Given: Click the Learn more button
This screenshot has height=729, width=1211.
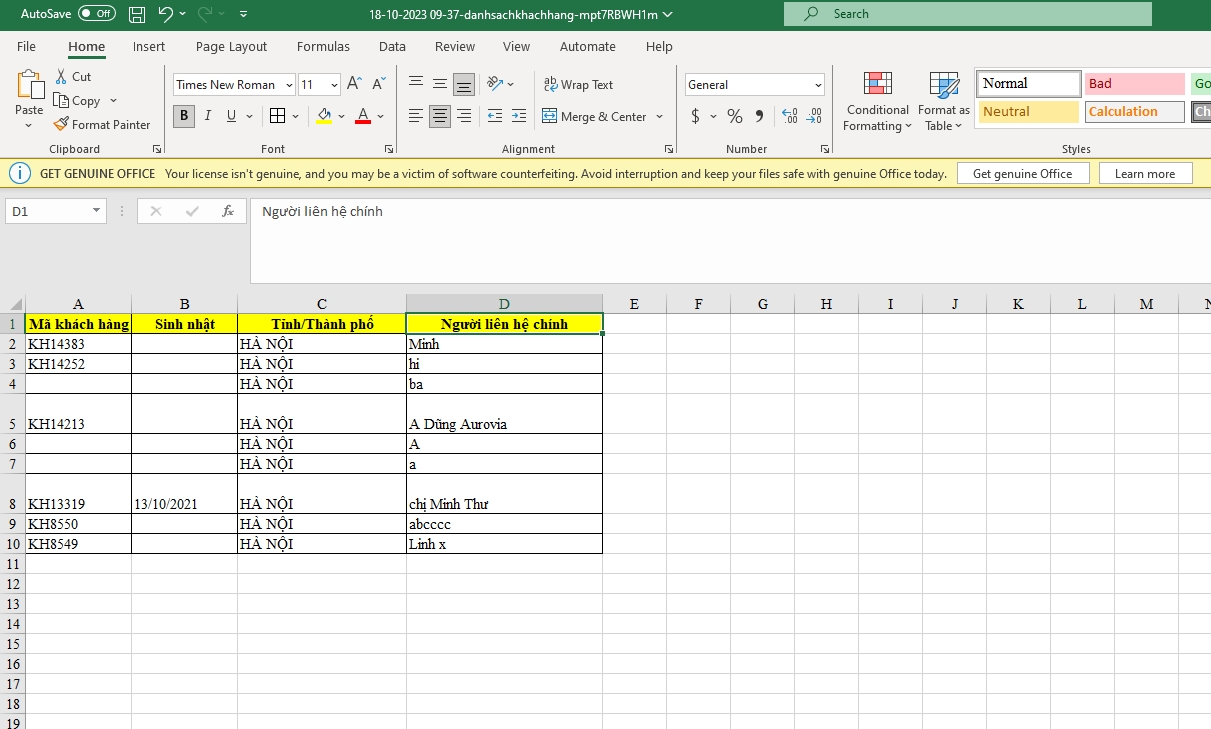Looking at the screenshot, I should pos(1145,174).
